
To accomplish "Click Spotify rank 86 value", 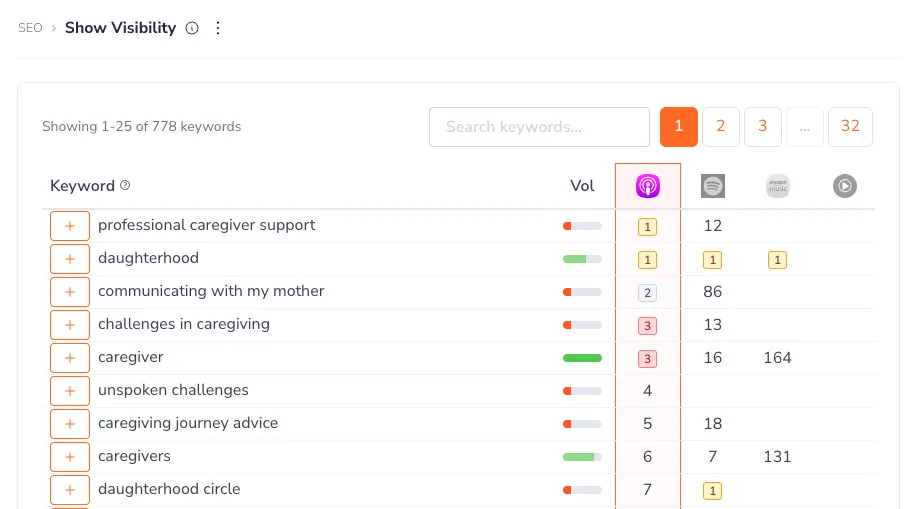I will coord(713,292).
